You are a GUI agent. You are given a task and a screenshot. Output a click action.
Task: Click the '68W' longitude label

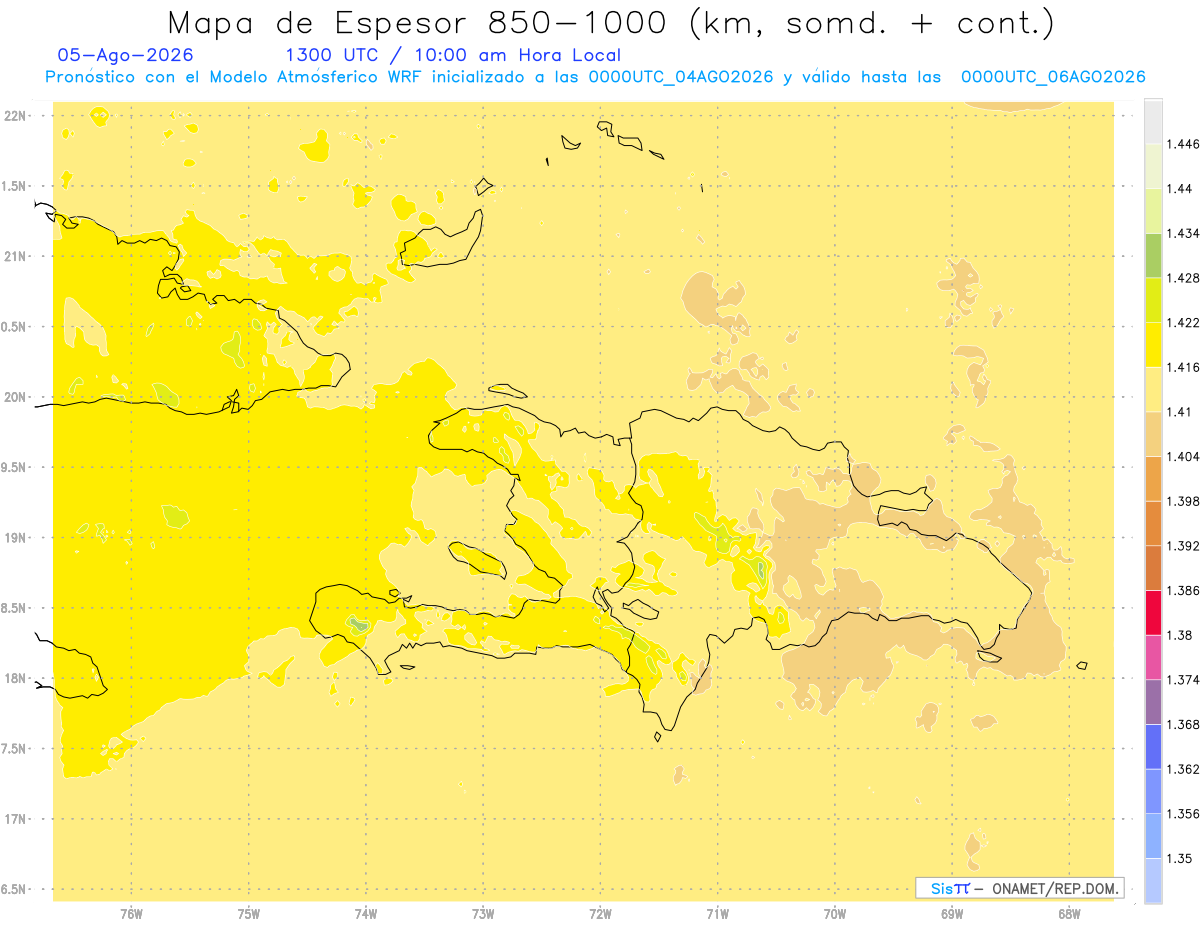click(1069, 913)
